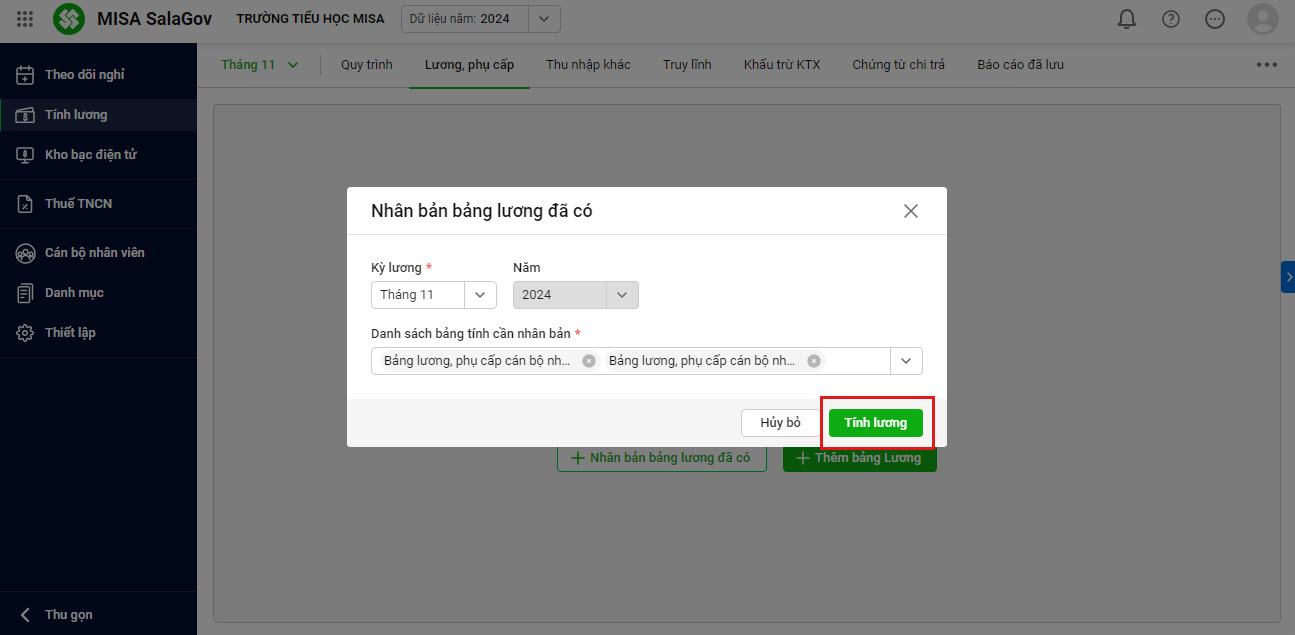Remove the second selected payroll chip
The image size is (1295, 635).
tap(814, 361)
